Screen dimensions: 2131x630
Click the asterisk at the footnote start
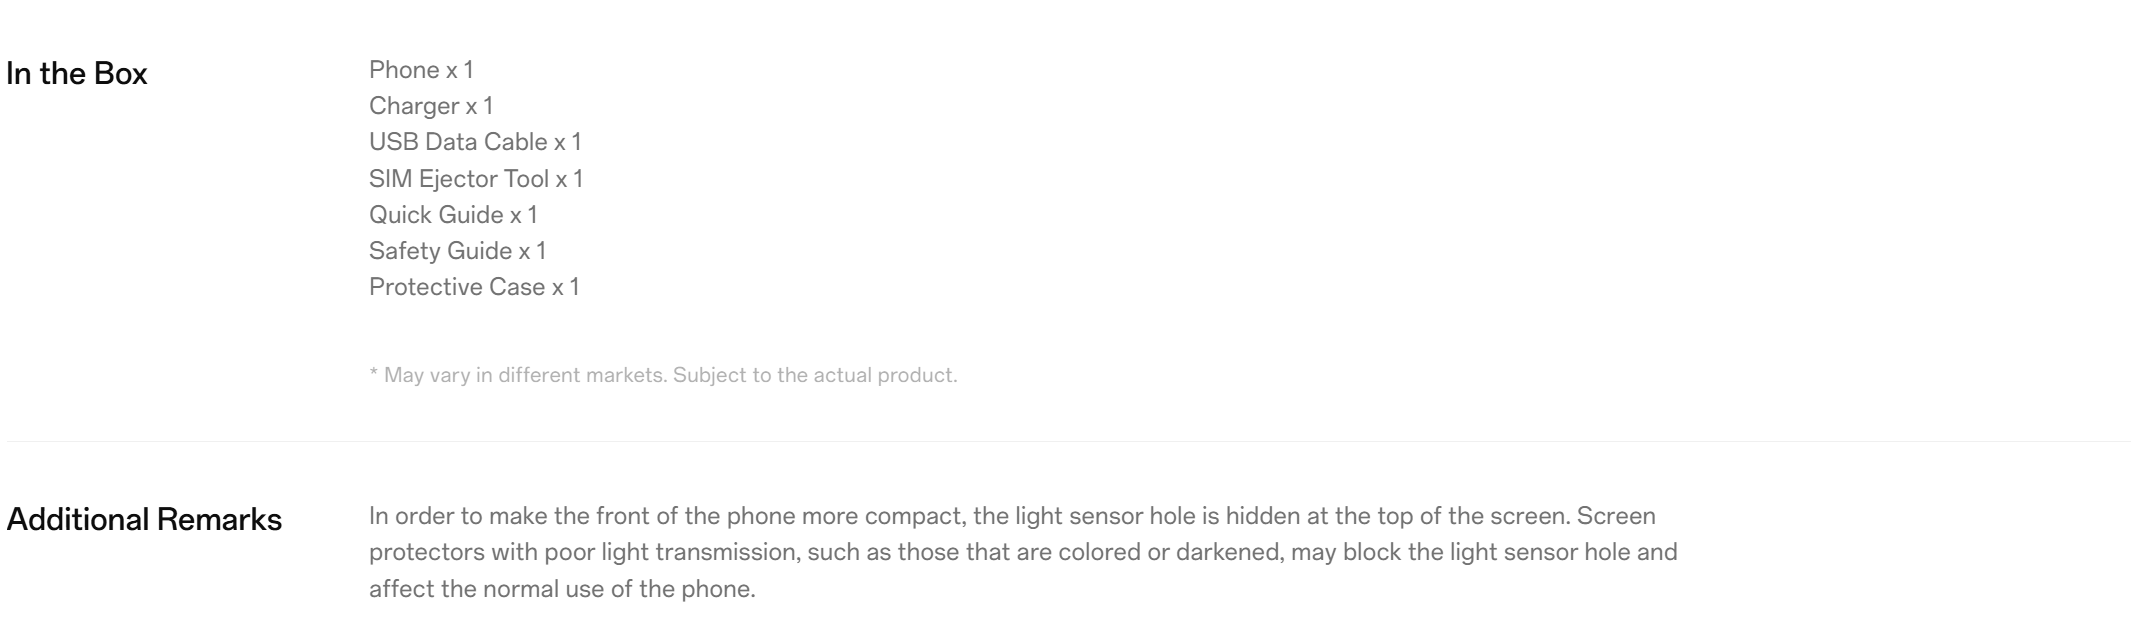point(374,373)
